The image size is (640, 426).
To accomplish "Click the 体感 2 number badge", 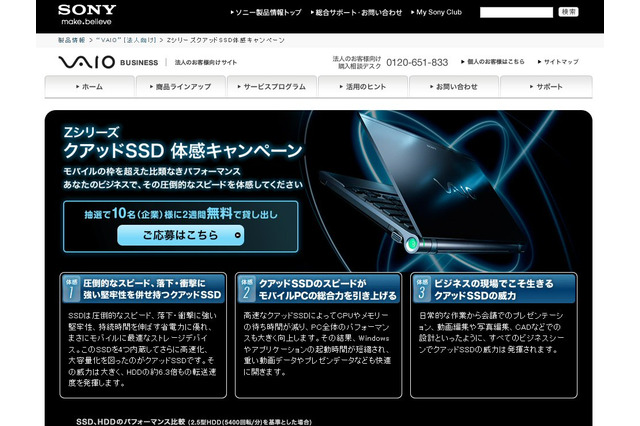I will pos(247,289).
